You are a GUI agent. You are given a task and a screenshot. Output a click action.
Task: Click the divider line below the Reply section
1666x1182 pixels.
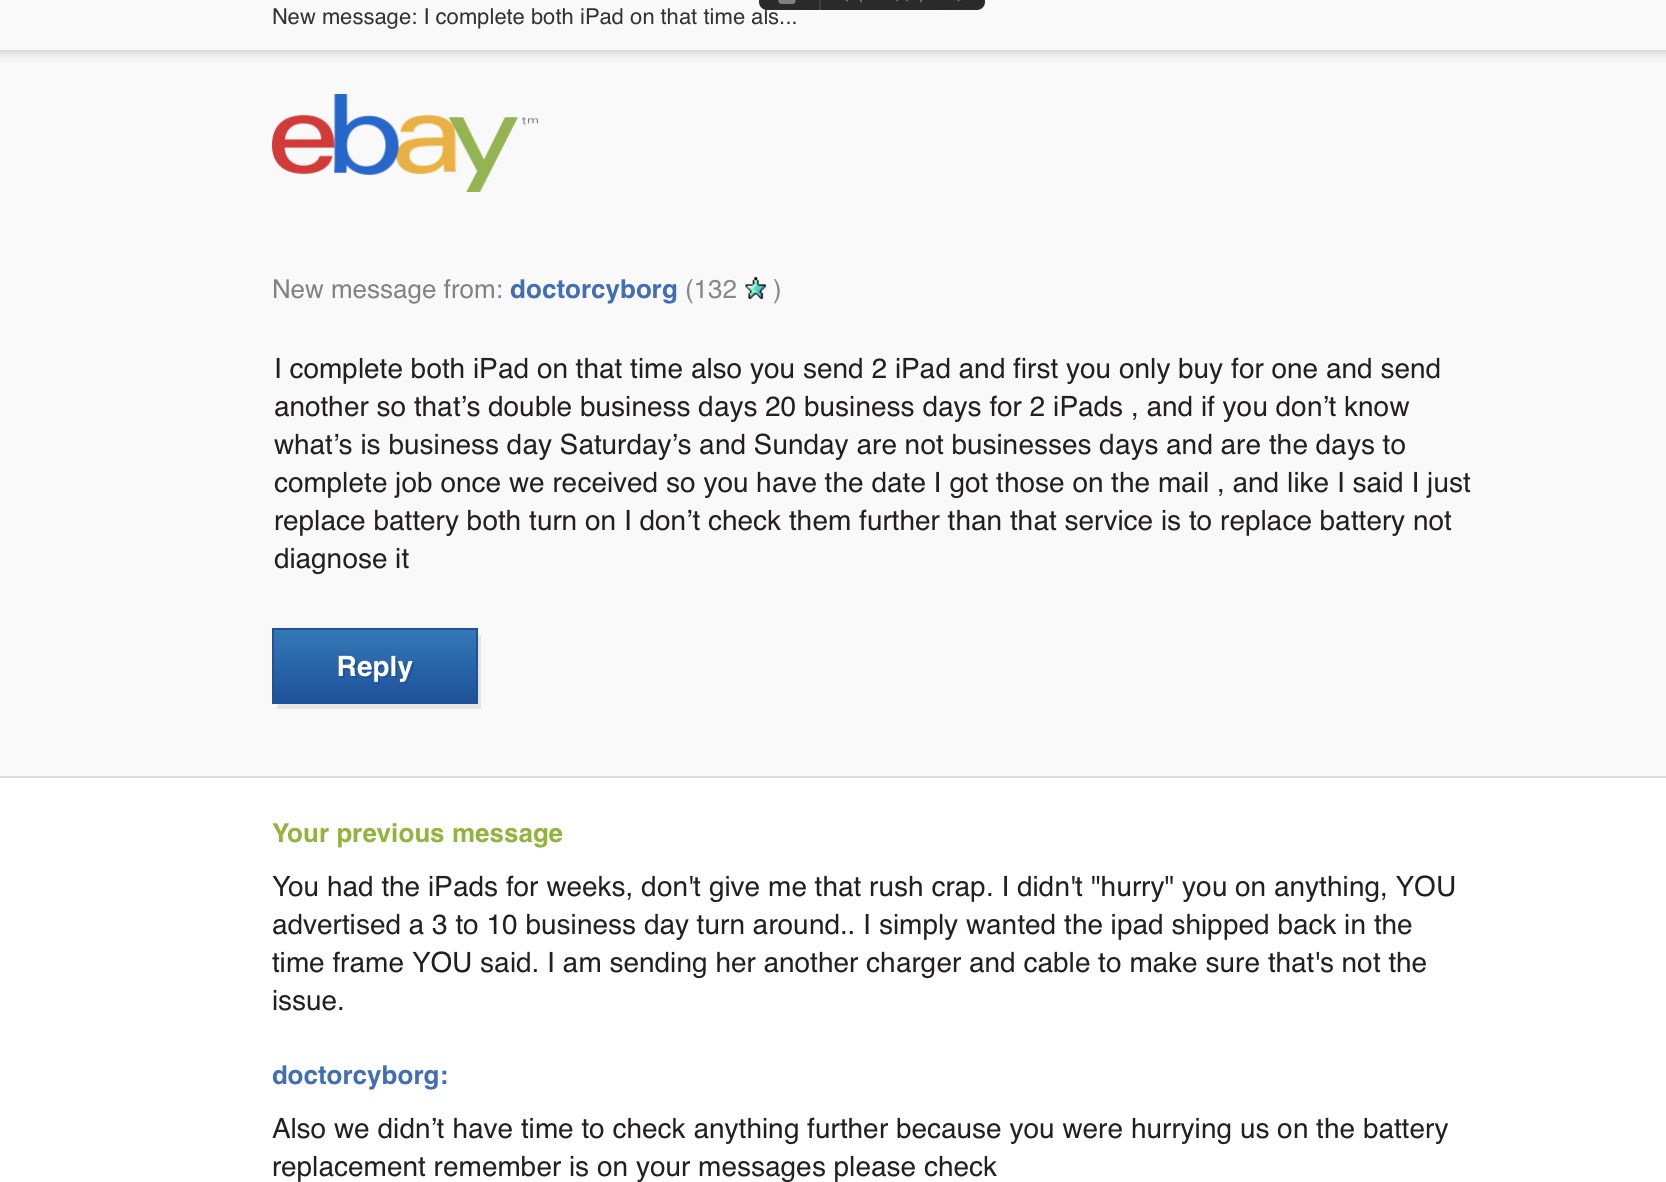tap(833, 776)
